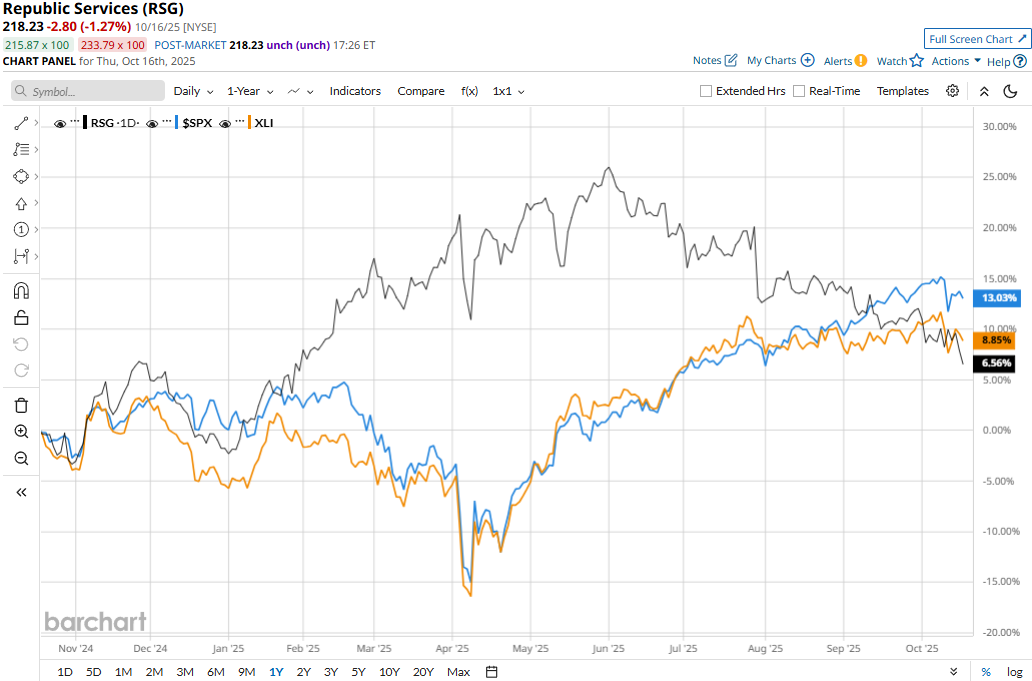Open Templates menu
The height and width of the screenshot is (681, 1032).
point(902,91)
